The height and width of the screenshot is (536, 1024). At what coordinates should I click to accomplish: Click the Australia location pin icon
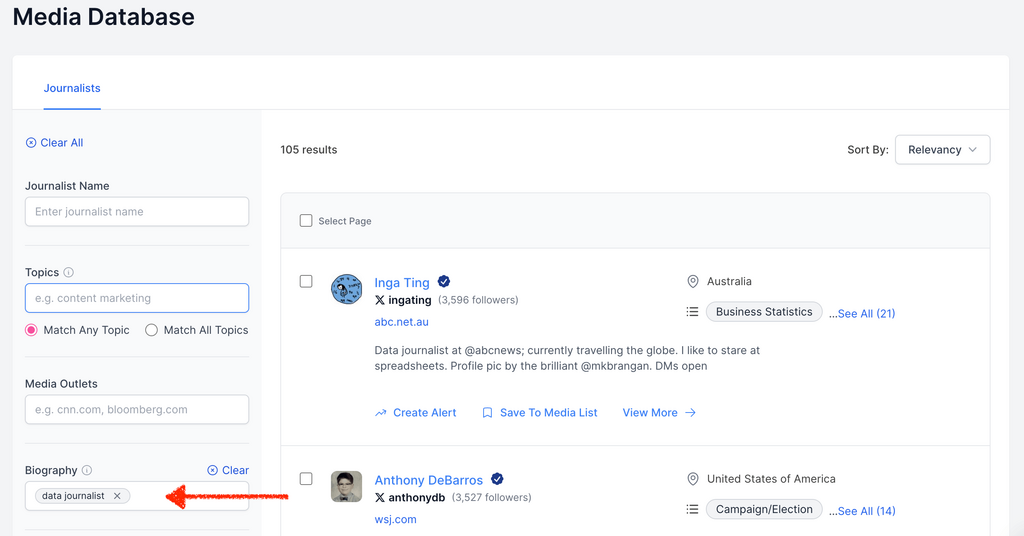(x=693, y=282)
